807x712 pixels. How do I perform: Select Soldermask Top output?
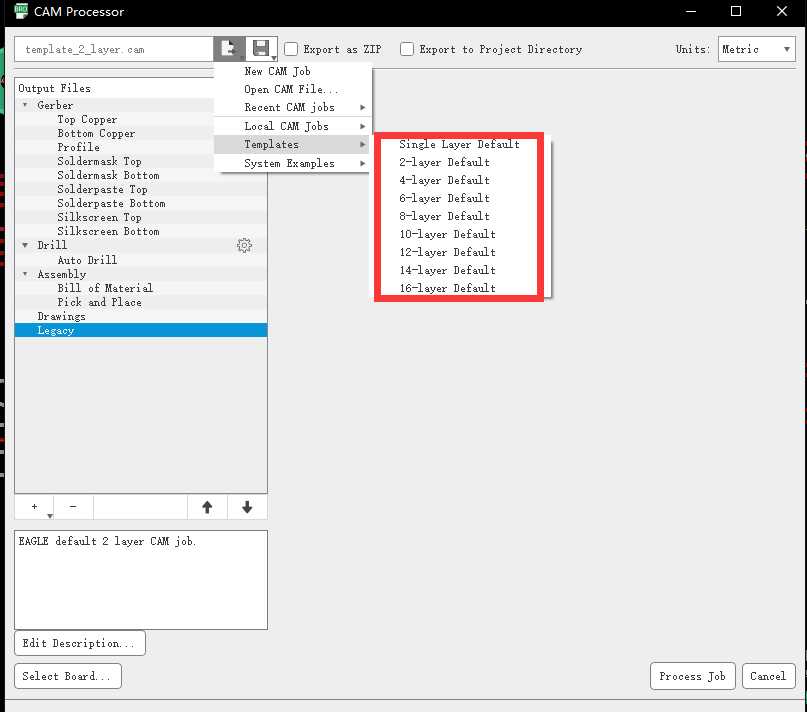pyautogui.click(x=99, y=161)
